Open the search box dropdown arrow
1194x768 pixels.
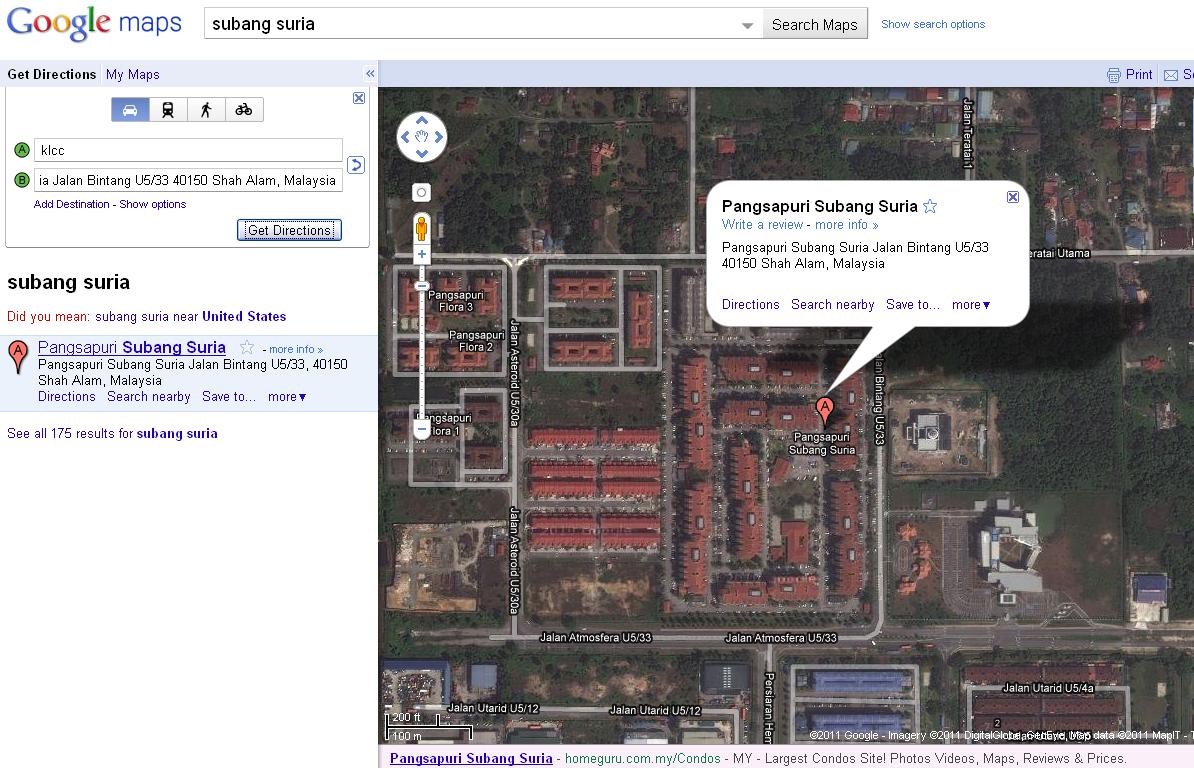(748, 23)
